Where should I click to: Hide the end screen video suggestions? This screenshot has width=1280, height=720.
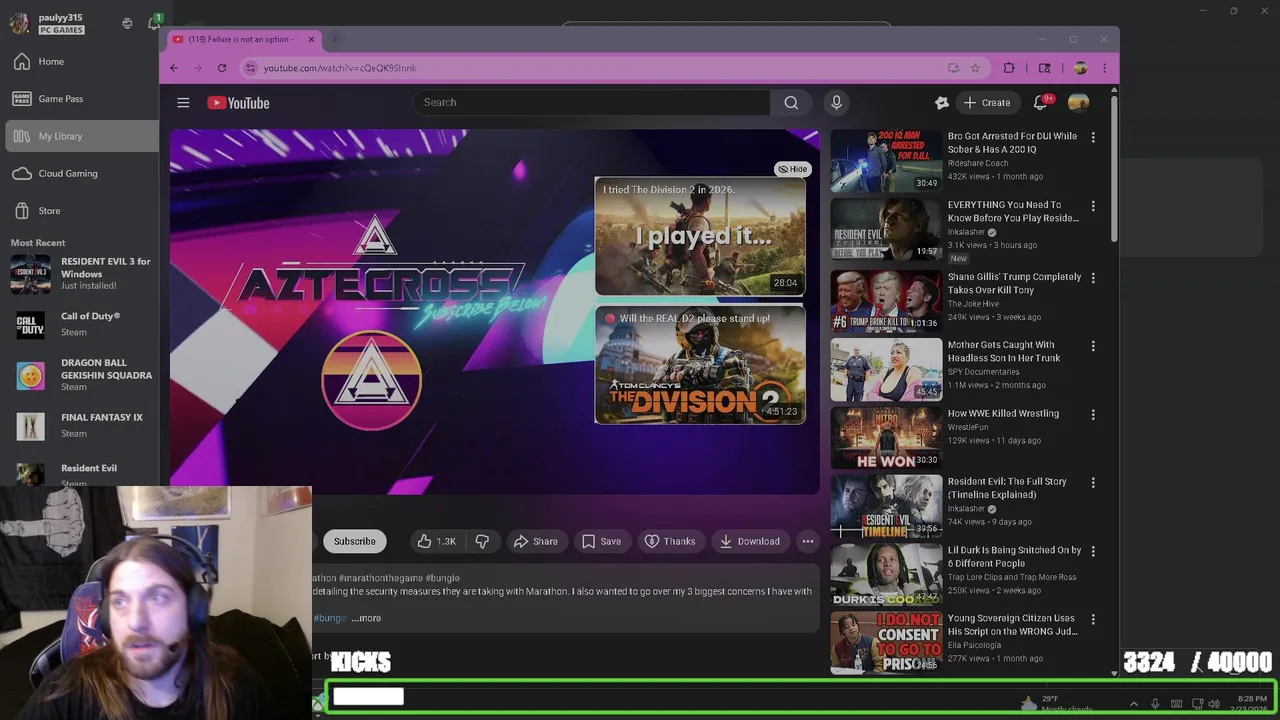793,169
